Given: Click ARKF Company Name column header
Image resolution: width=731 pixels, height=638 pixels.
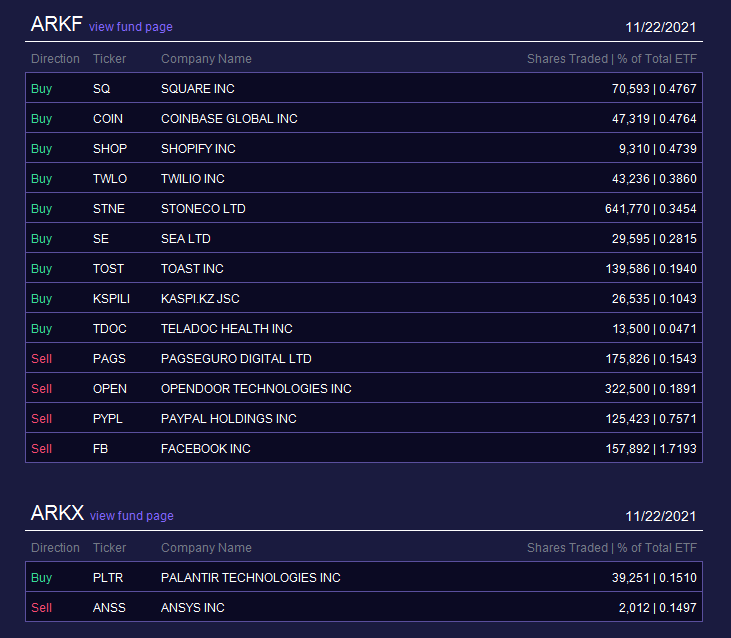Looking at the screenshot, I should pyautogui.click(x=206, y=59).
